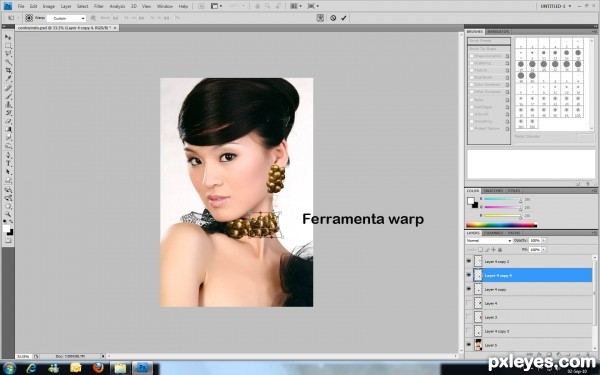Switch to the Channels tab
Viewport: 600px width, 375px height.
(x=494, y=233)
